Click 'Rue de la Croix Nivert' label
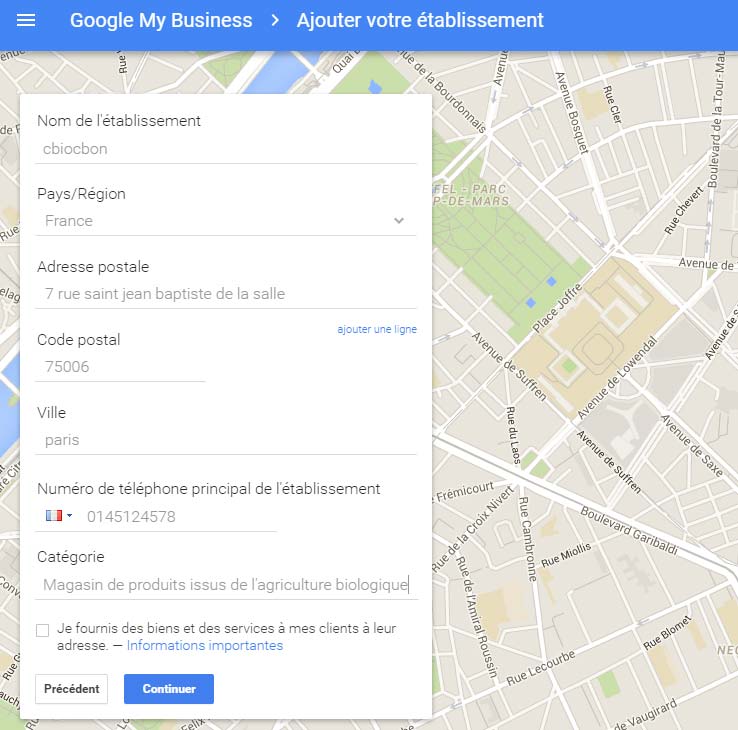This screenshot has width=738, height=730. (472, 529)
